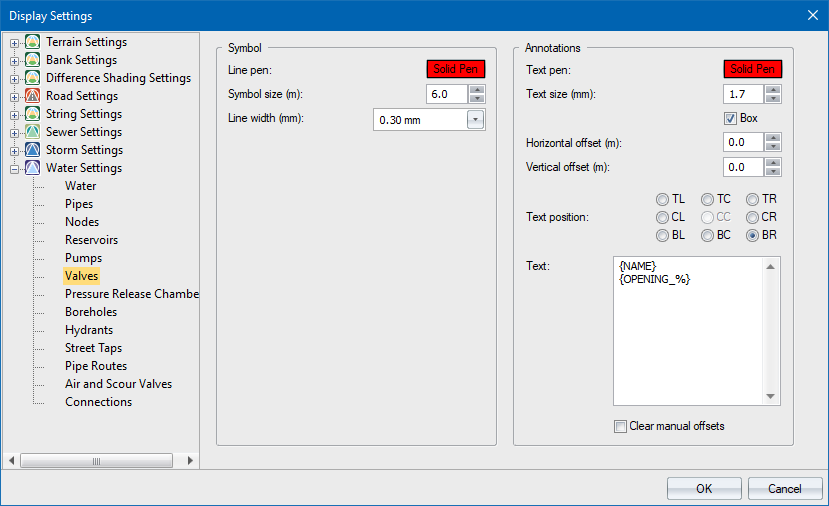Enable Clear manual offsets checkbox

click(621, 426)
